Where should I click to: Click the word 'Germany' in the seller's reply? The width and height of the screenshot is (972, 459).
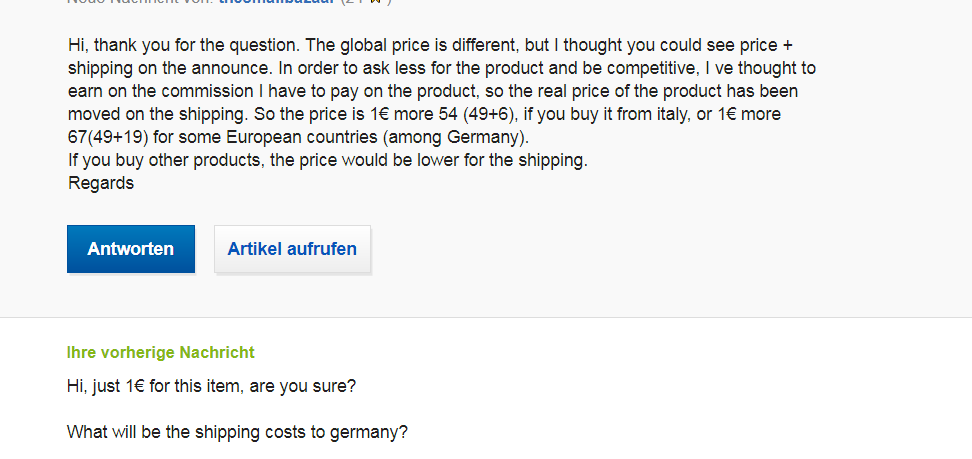pos(492,137)
